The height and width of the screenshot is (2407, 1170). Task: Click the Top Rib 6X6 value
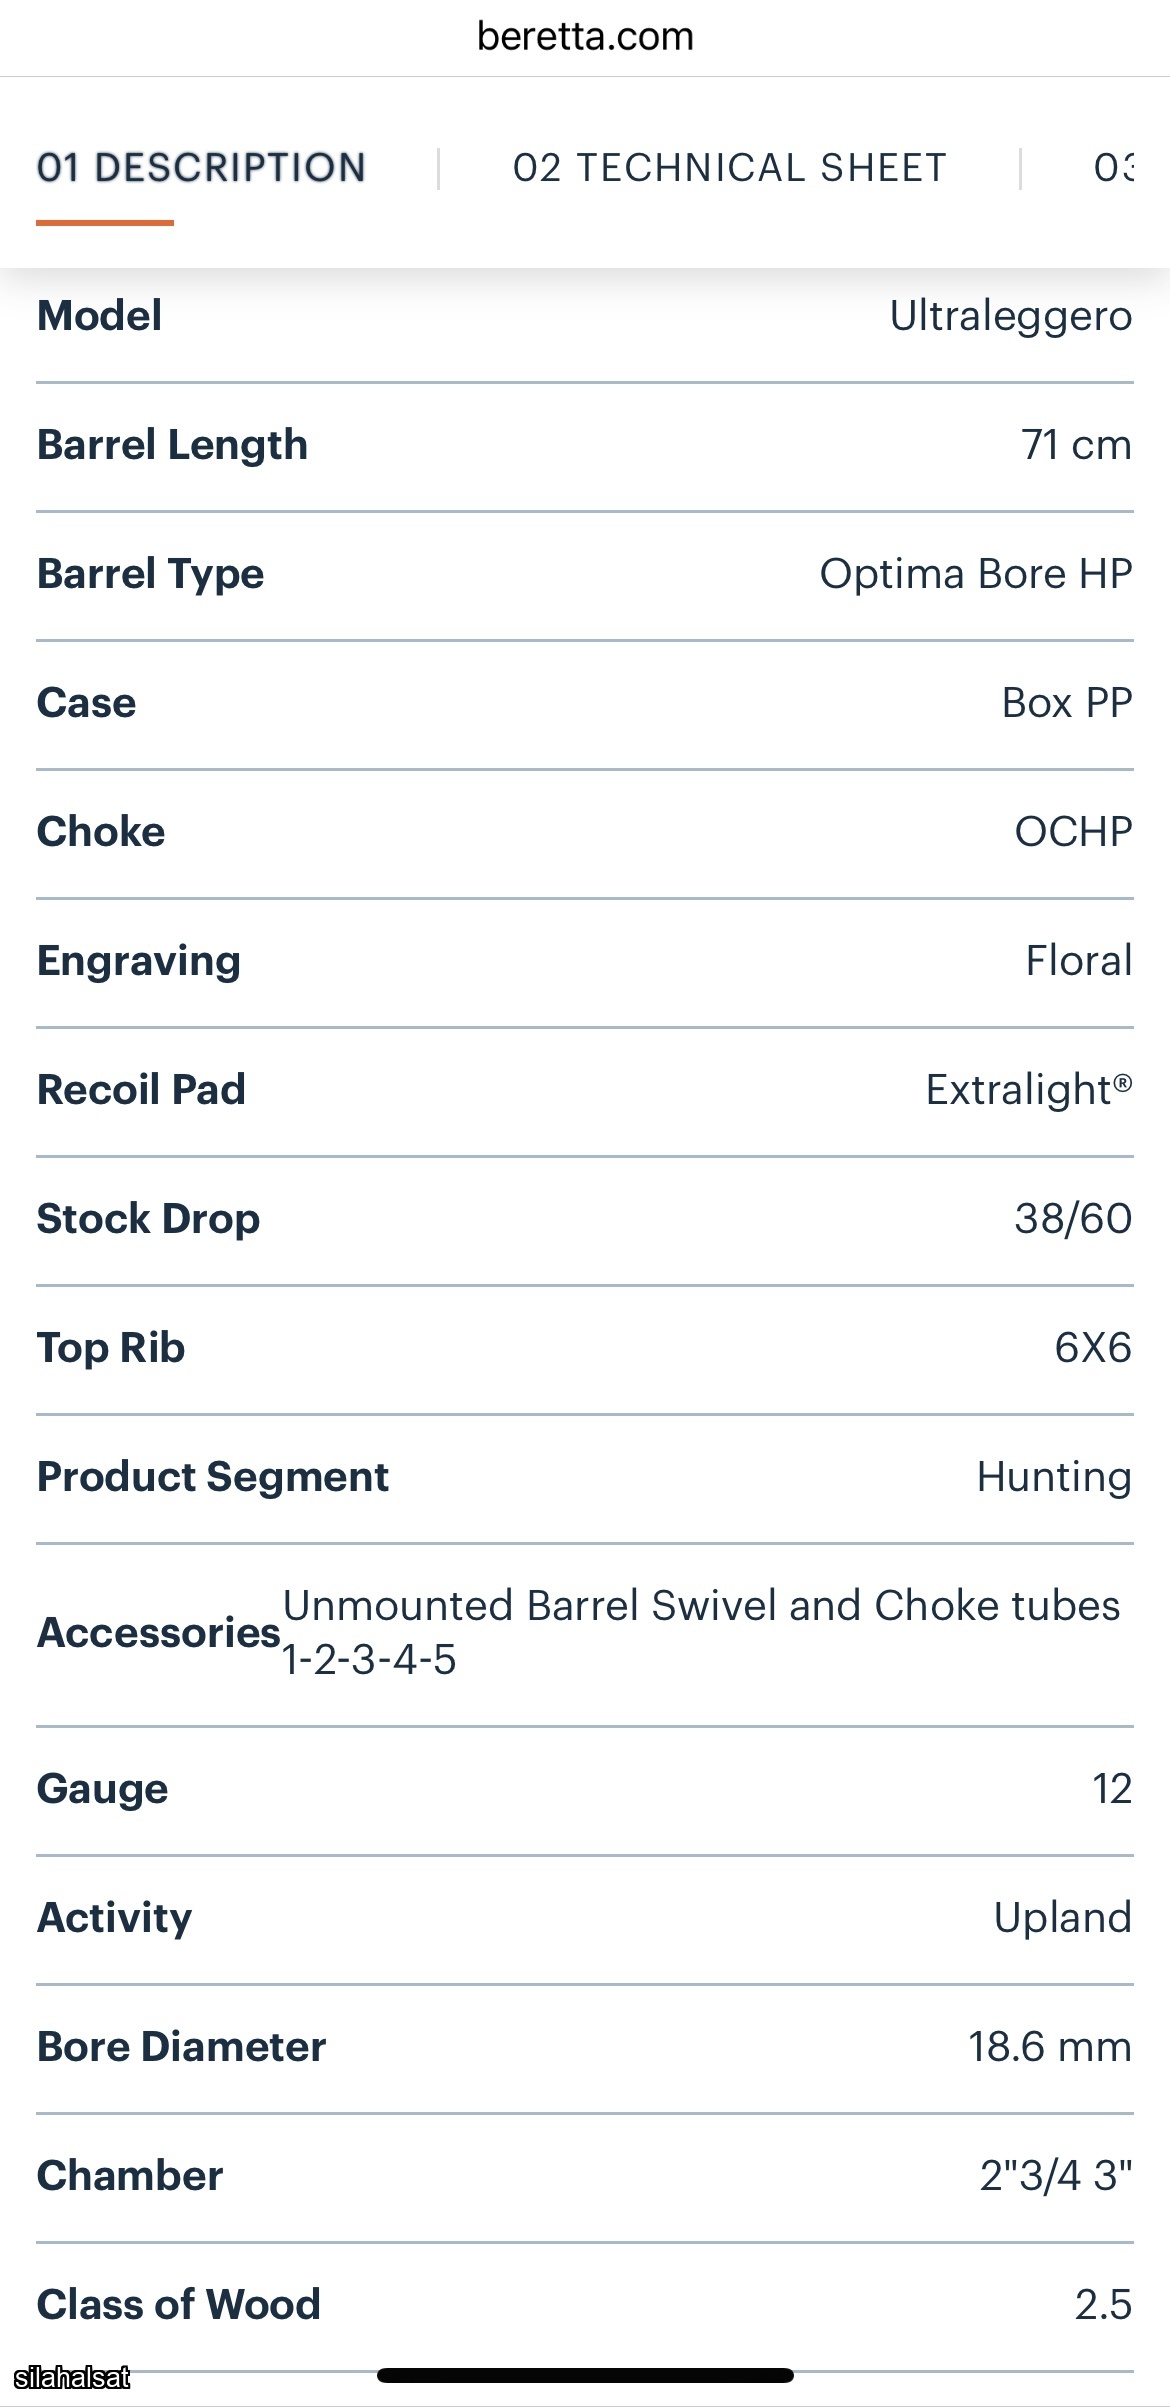[x=1093, y=1348]
